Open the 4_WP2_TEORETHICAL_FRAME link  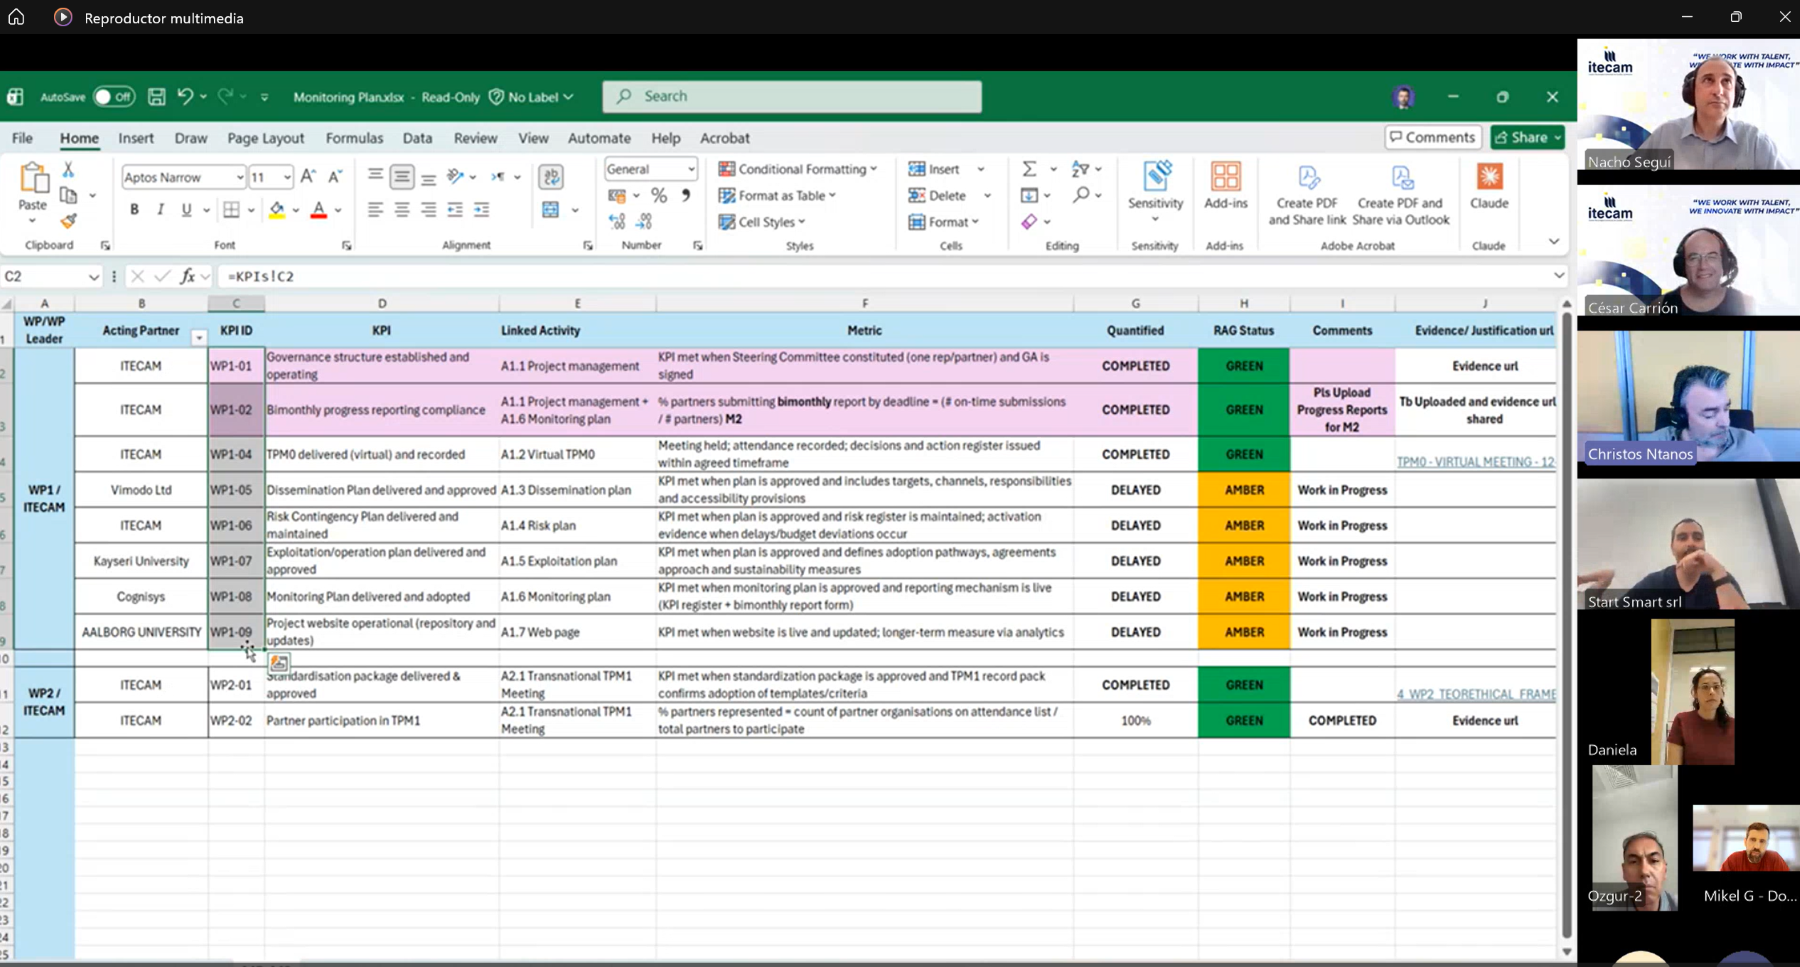point(1476,694)
